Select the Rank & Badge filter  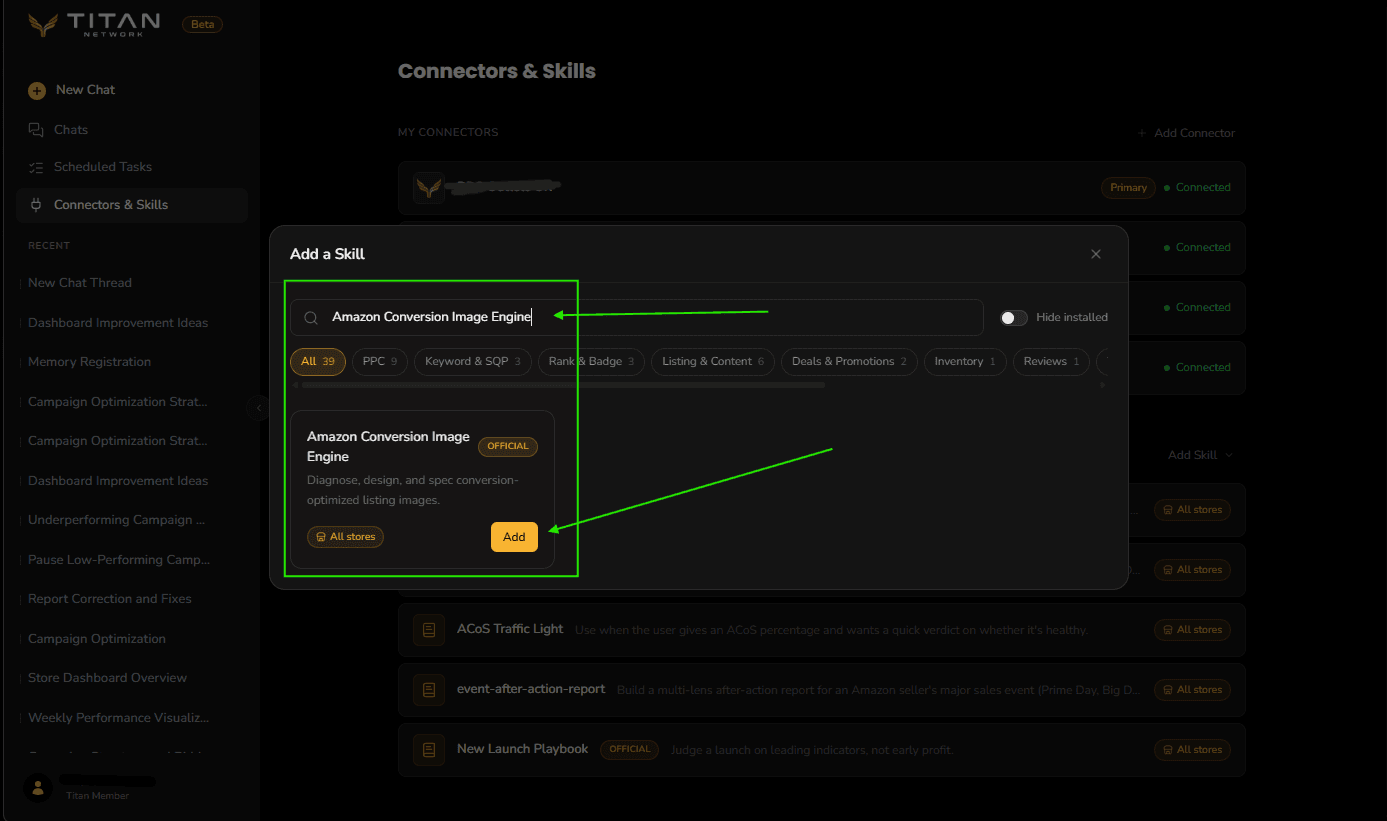coord(591,361)
